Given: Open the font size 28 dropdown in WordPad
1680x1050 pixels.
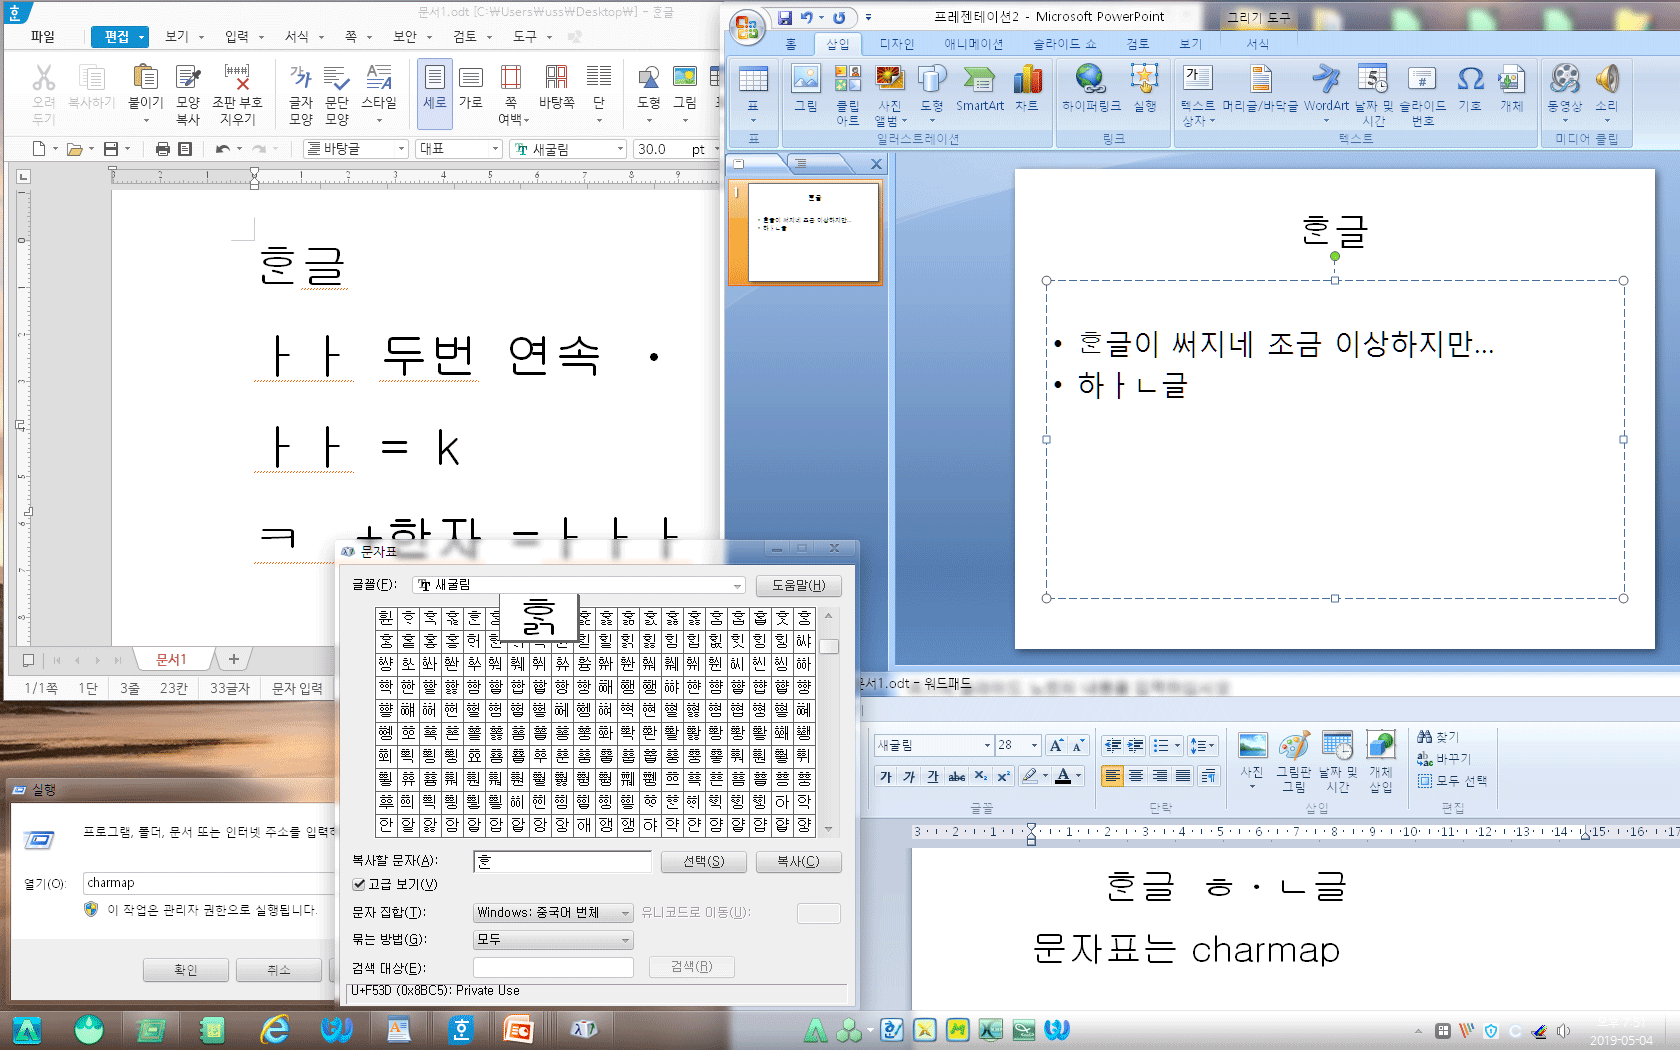Looking at the screenshot, I should point(1034,745).
